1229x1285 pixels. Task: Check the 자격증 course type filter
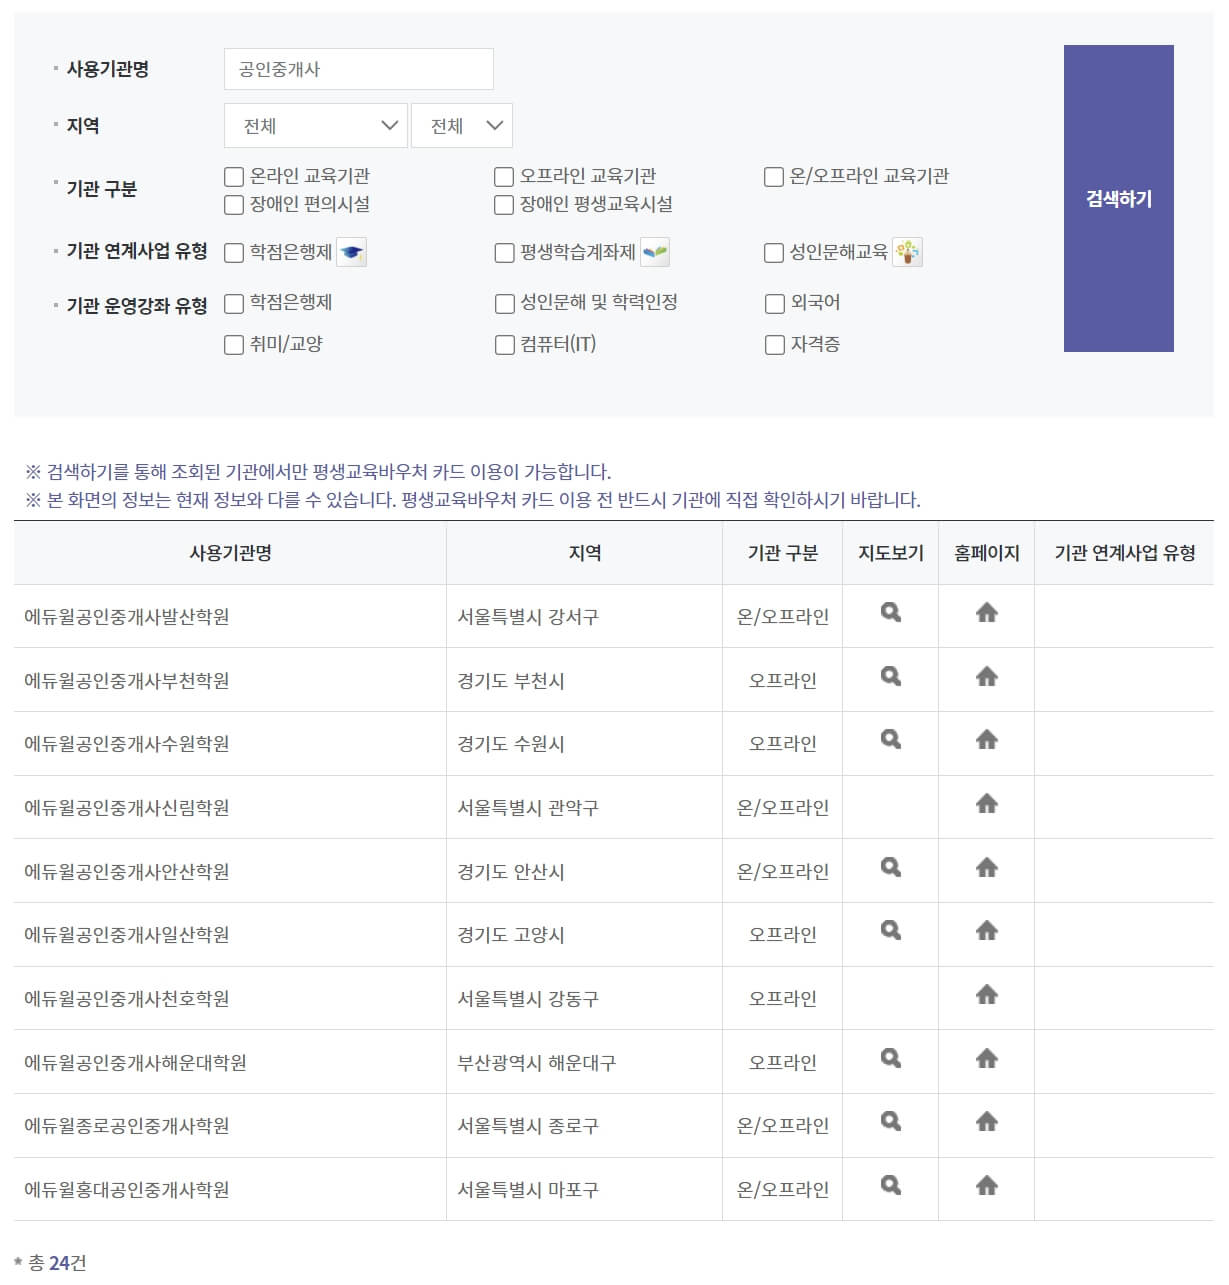click(773, 345)
